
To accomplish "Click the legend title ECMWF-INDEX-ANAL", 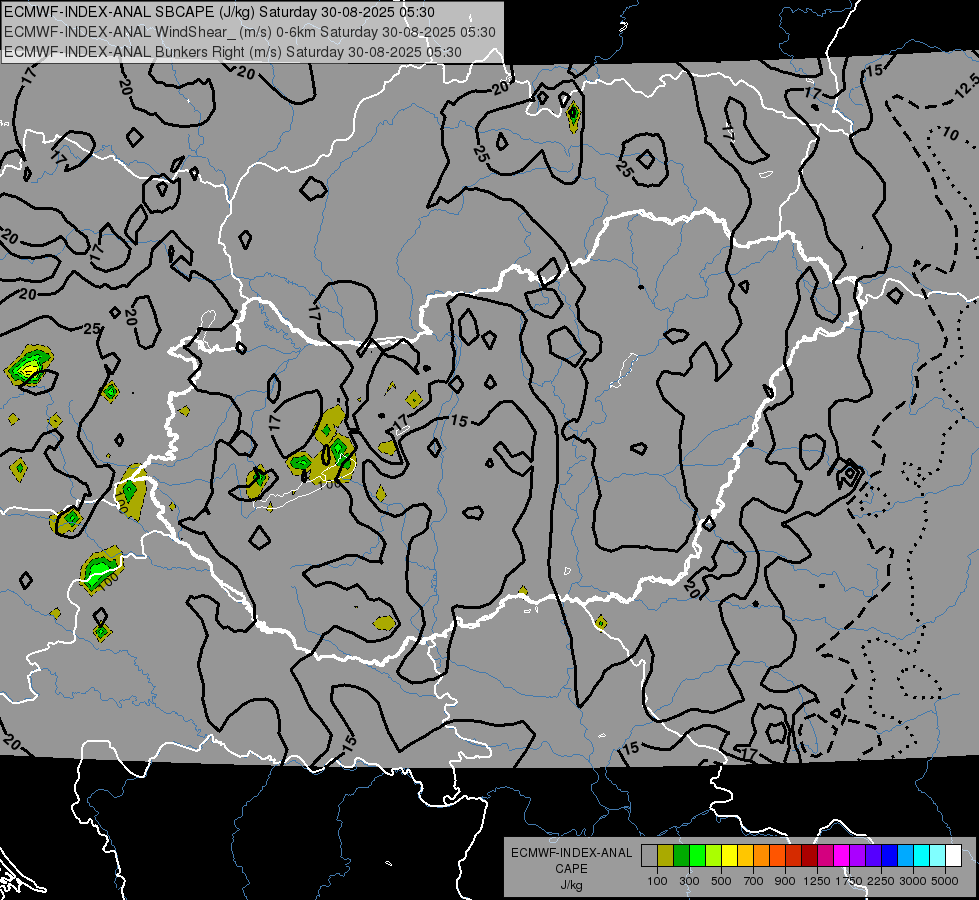I will point(571,853).
